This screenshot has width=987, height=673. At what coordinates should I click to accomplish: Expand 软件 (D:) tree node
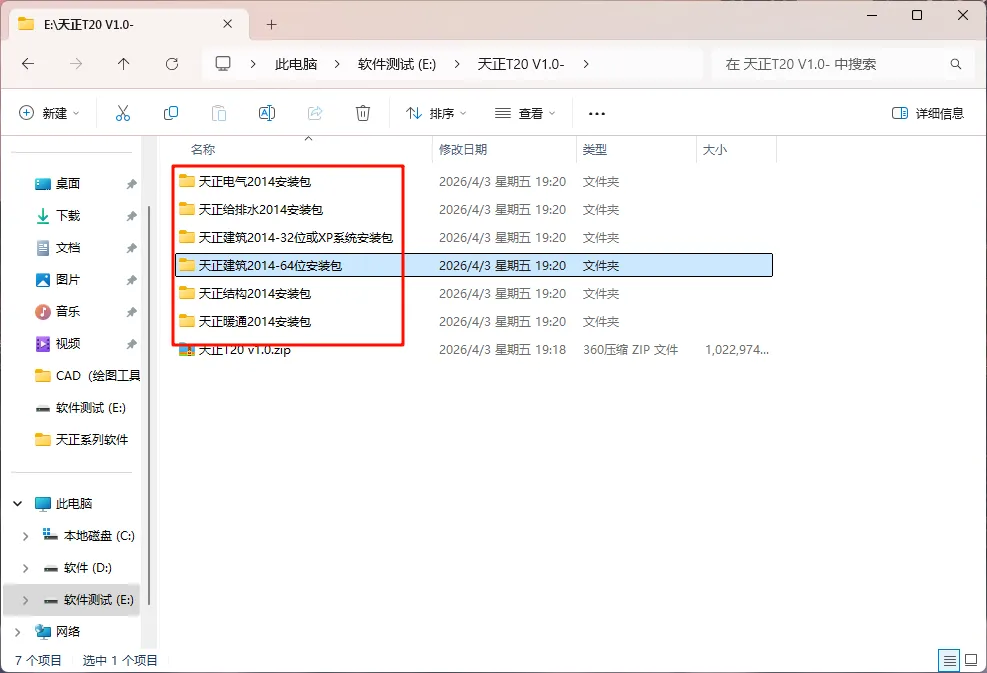pos(25,568)
